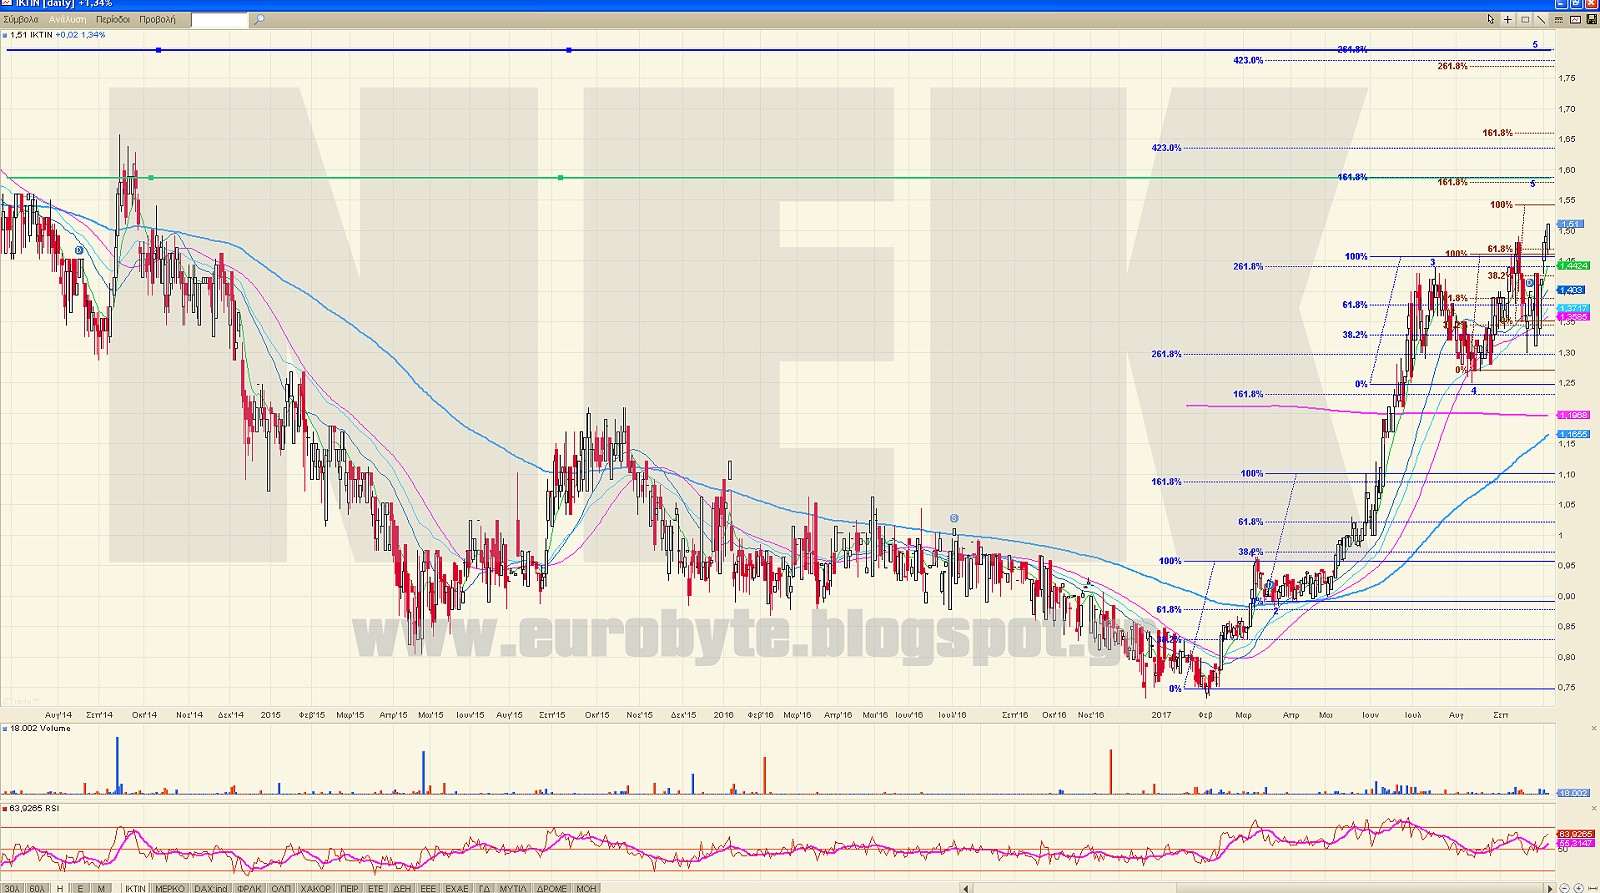Open the Περίοδοι menu

(x=113, y=19)
